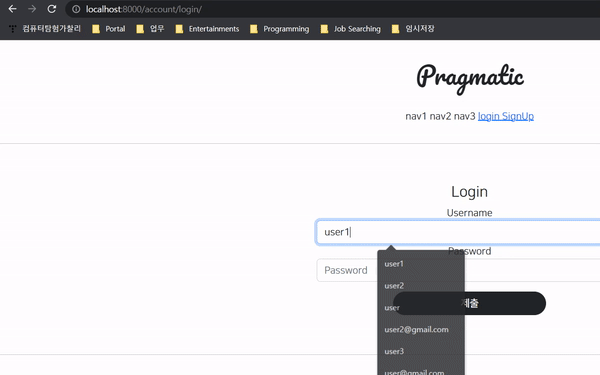The height and width of the screenshot is (375, 600).
Task: Open the 업무 bookmark folder
Action: [150, 29]
